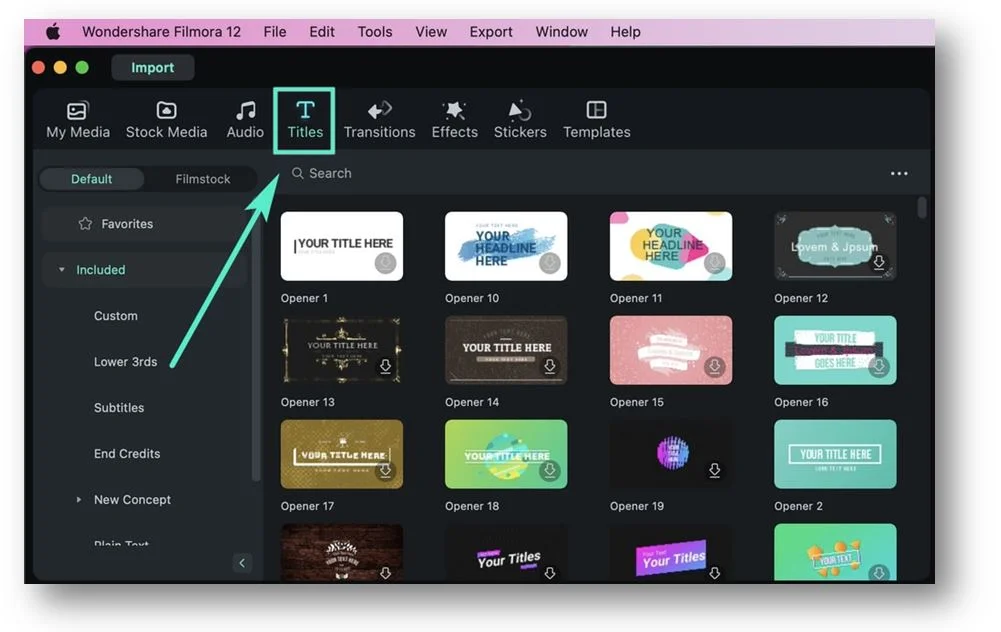Viewport: 1001px width, 632px height.
Task: Open the File menu
Action: pyautogui.click(x=275, y=31)
